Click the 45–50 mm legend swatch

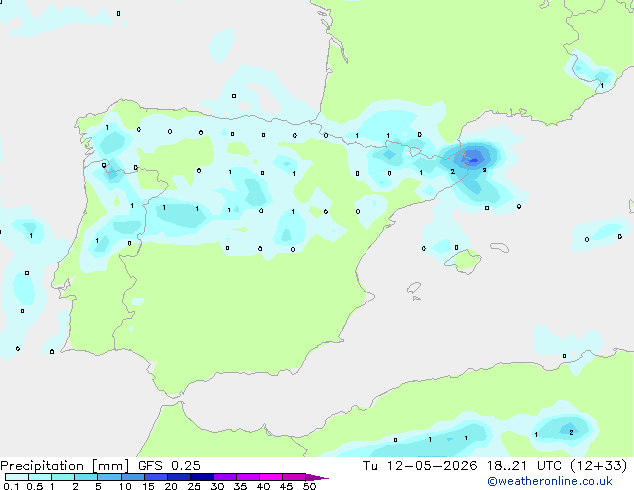pyautogui.click(x=294, y=477)
